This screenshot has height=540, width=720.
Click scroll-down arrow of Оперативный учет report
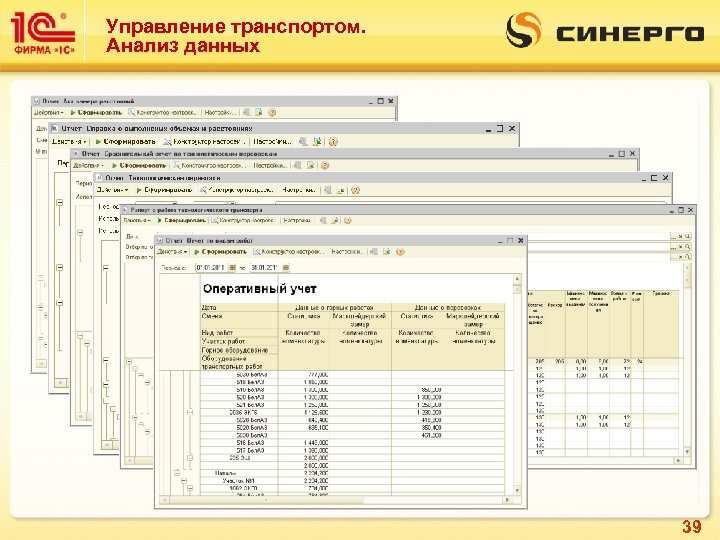(517, 490)
